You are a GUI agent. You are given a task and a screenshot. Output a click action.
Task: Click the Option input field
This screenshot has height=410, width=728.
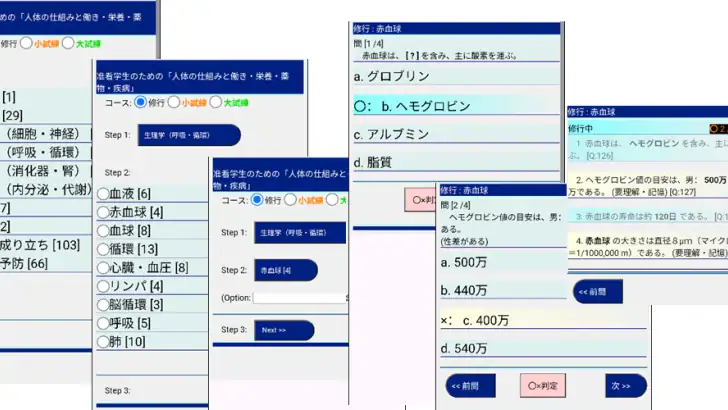[300, 298]
